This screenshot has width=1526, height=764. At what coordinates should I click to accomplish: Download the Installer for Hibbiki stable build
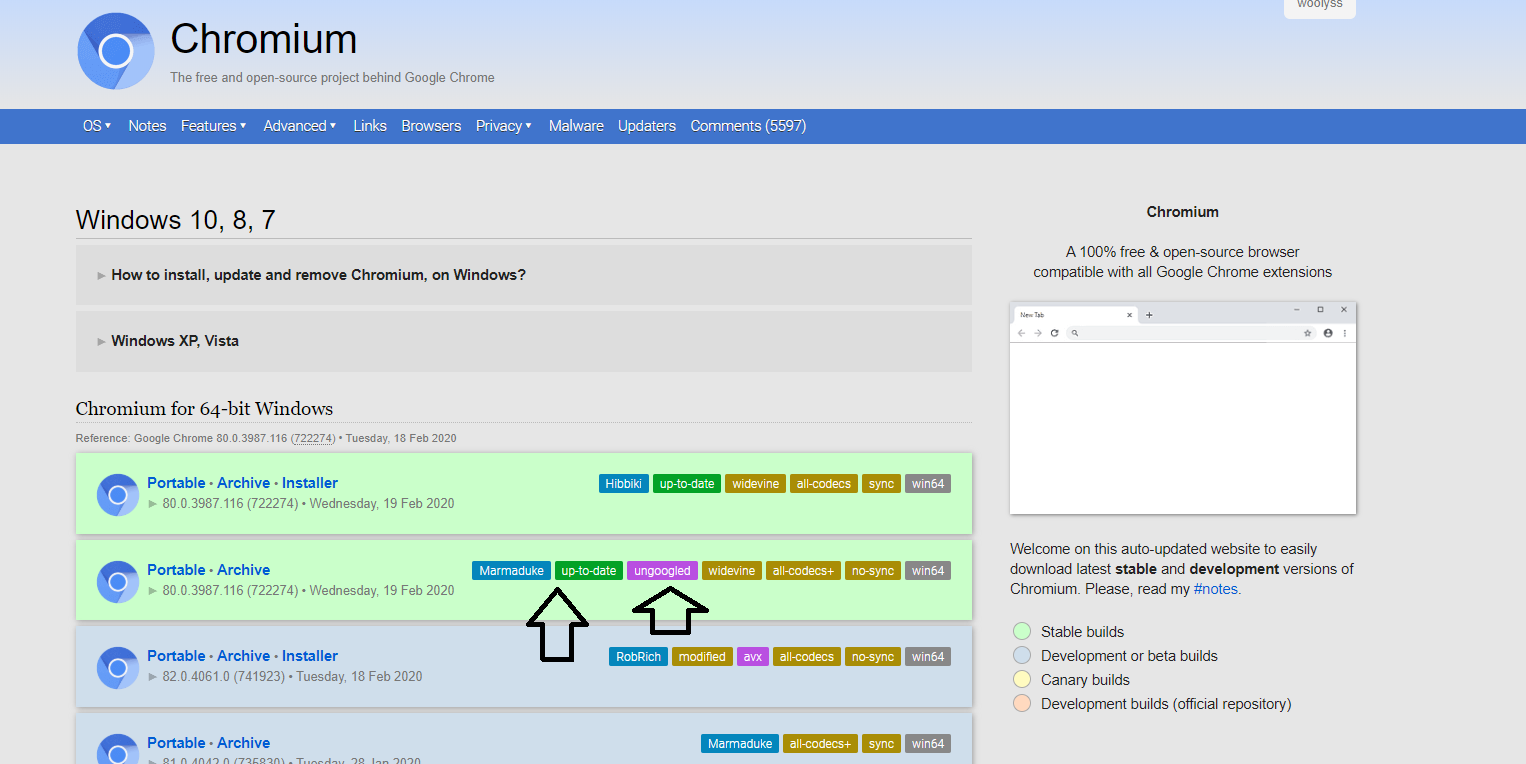pos(310,483)
